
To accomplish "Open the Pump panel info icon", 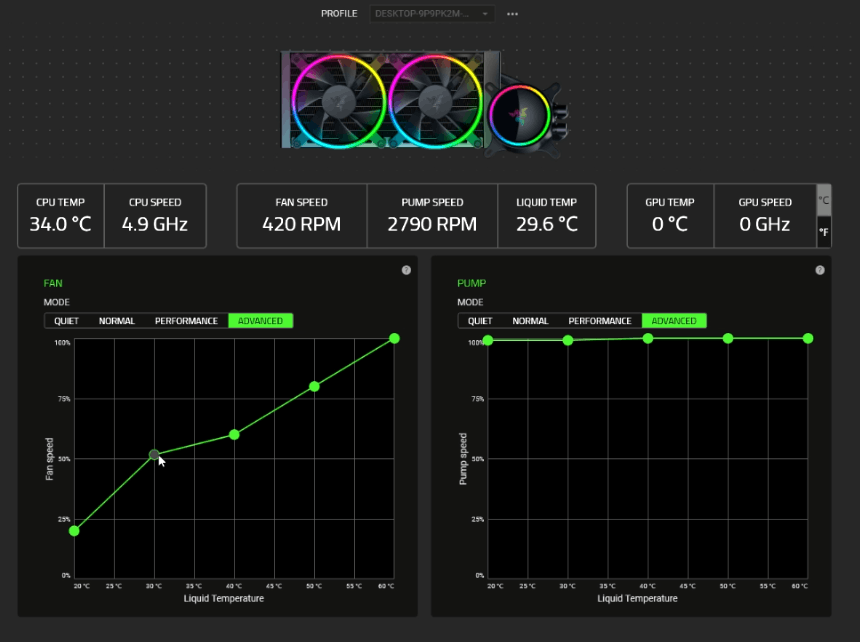I will click(820, 269).
